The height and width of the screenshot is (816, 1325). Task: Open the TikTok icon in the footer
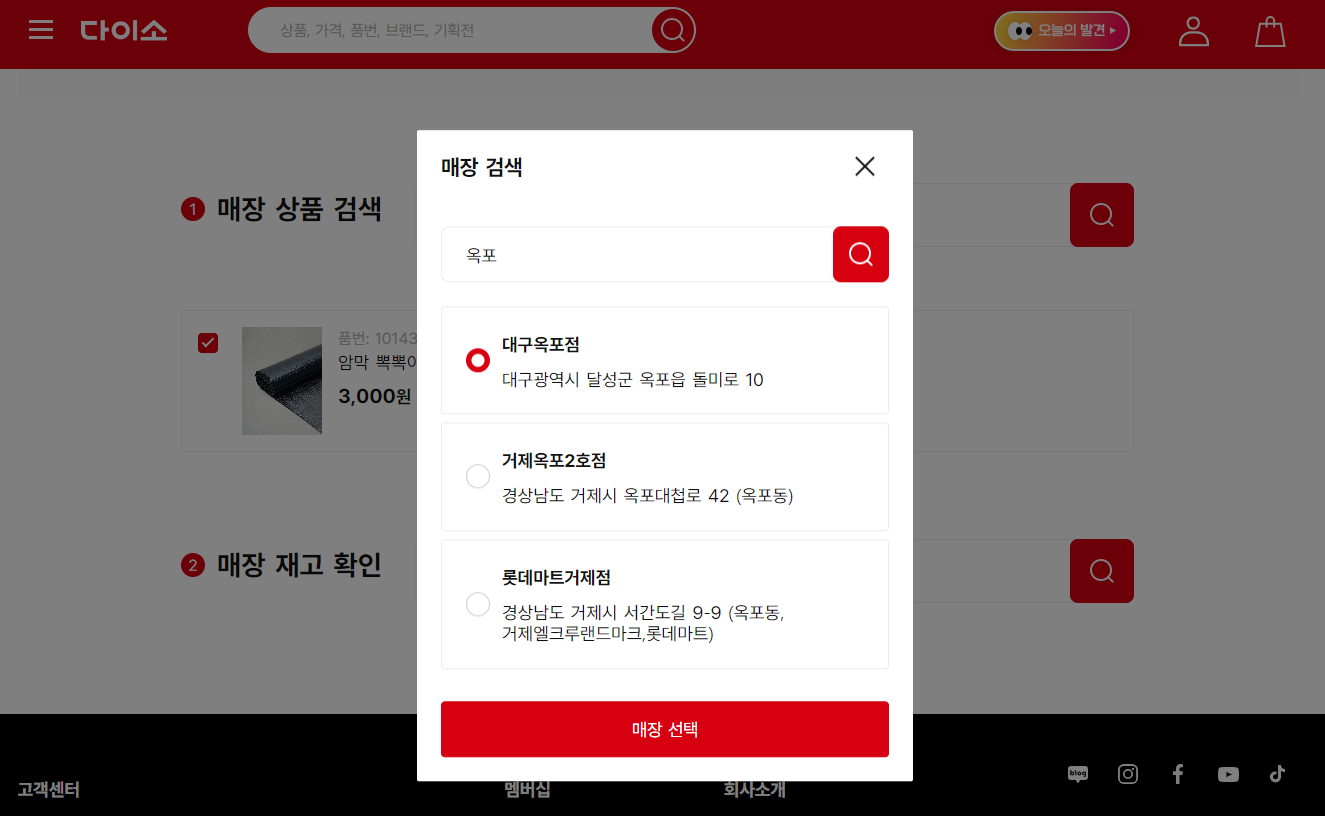click(x=1277, y=774)
